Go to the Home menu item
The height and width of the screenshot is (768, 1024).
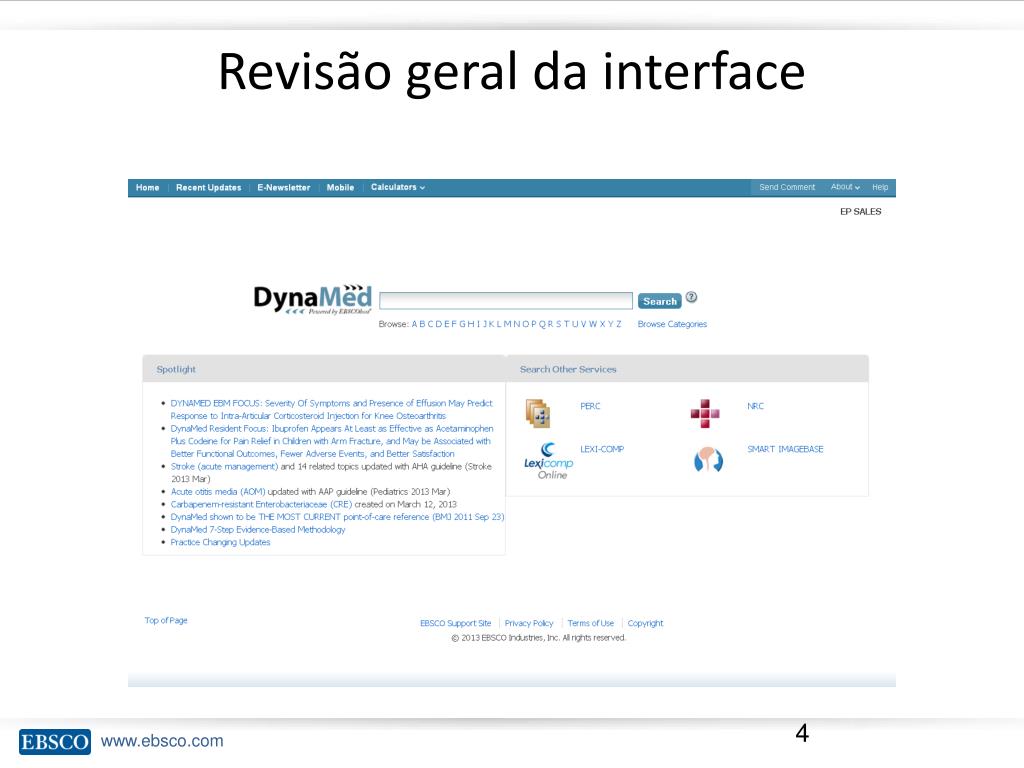click(x=148, y=187)
